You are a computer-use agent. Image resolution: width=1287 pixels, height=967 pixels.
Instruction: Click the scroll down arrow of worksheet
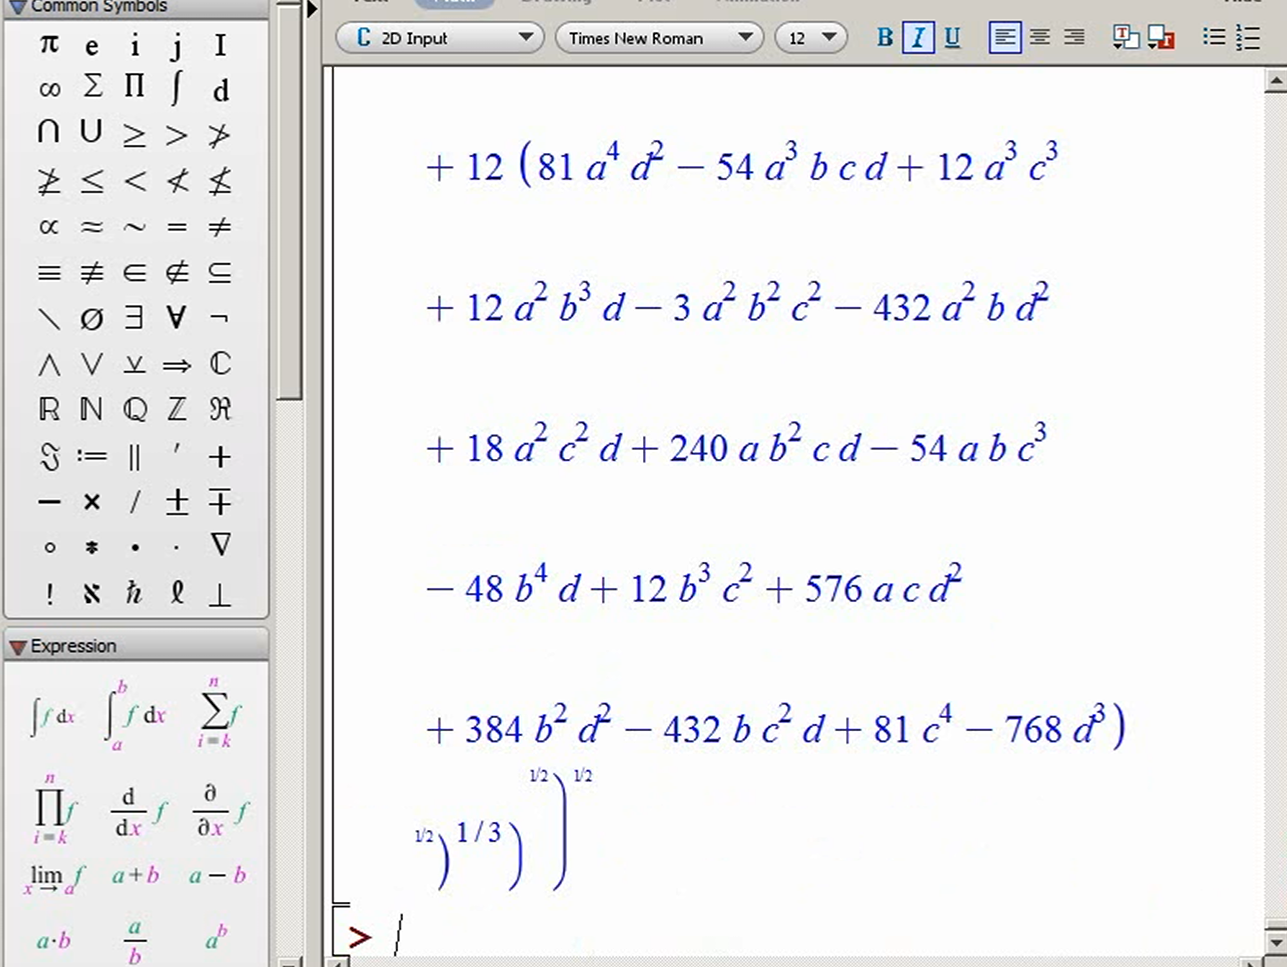(x=1276, y=942)
